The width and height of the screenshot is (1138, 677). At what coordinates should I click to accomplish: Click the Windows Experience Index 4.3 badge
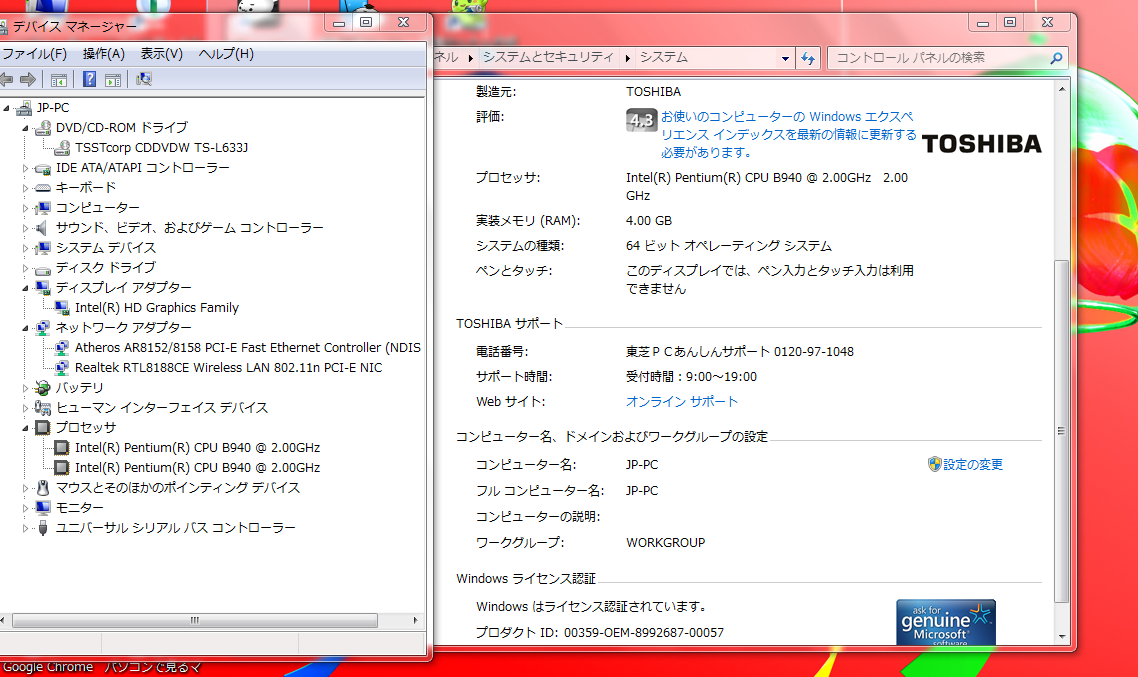[x=642, y=120]
